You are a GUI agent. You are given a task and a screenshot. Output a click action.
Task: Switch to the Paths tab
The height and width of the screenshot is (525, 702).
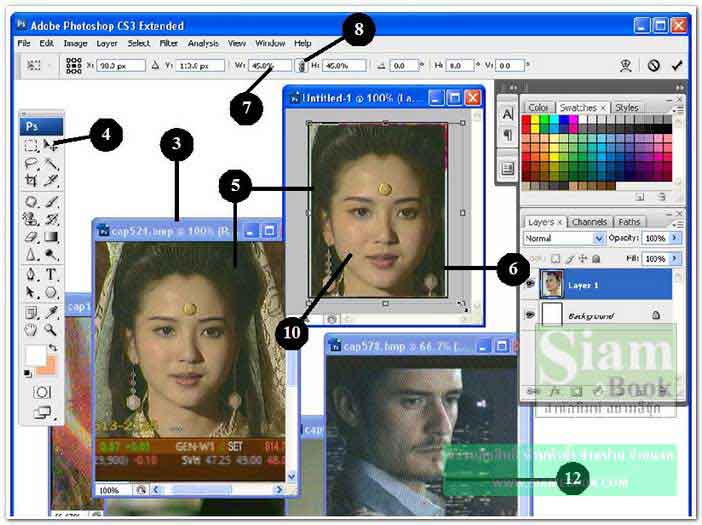point(629,222)
